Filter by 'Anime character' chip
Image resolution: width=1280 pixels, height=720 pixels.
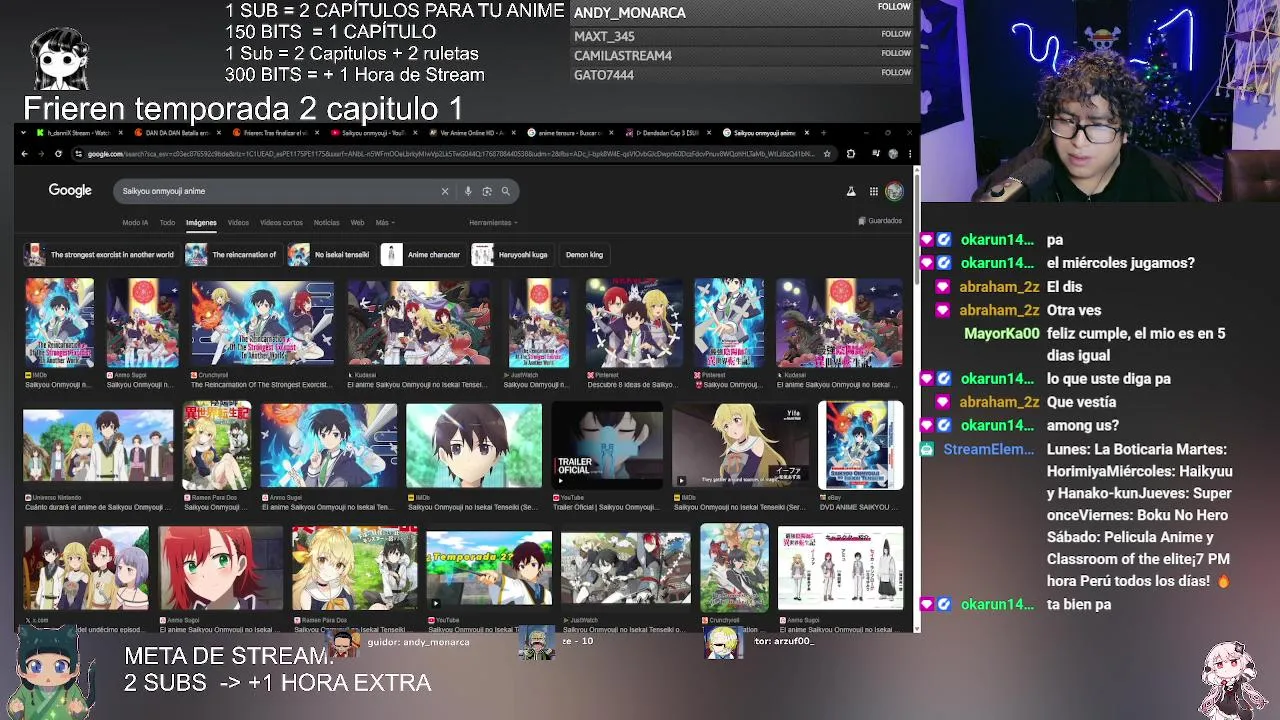(x=423, y=255)
